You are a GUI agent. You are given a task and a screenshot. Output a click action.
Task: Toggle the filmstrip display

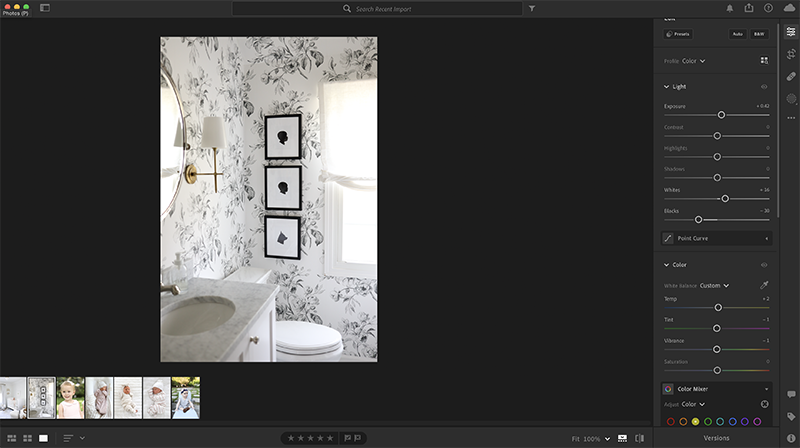coord(622,438)
